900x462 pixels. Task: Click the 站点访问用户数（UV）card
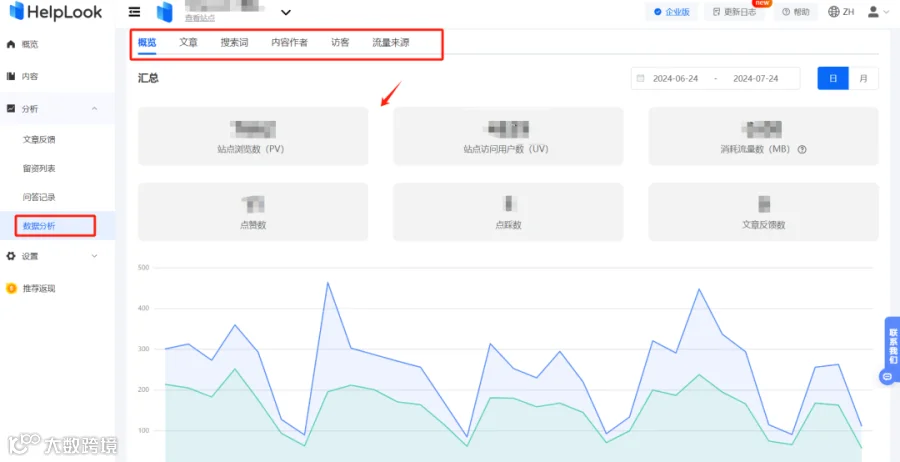[508, 136]
